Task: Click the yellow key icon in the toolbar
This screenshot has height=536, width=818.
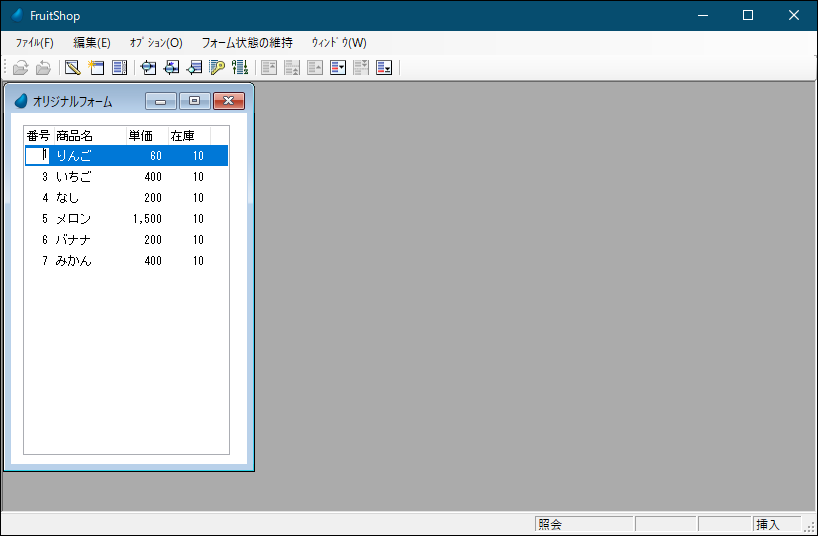Action: 217,68
